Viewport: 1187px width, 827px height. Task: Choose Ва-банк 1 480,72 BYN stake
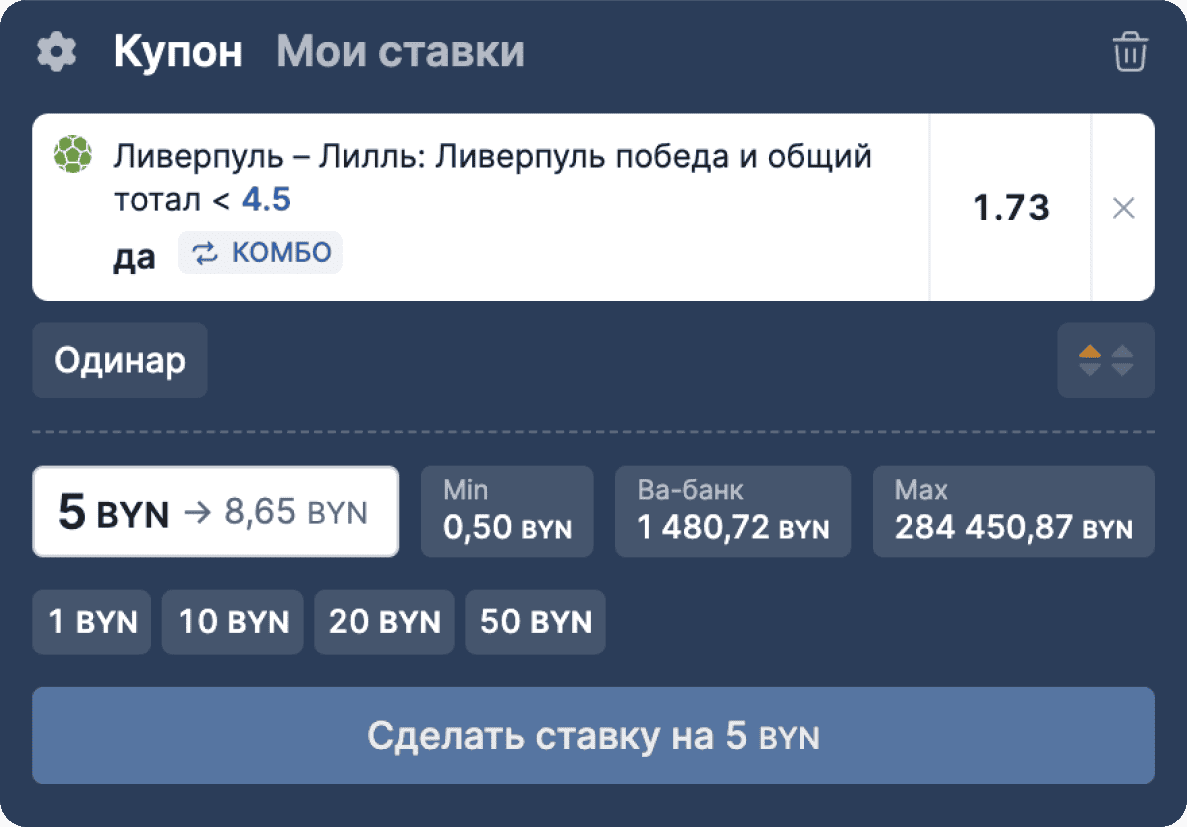coord(732,511)
